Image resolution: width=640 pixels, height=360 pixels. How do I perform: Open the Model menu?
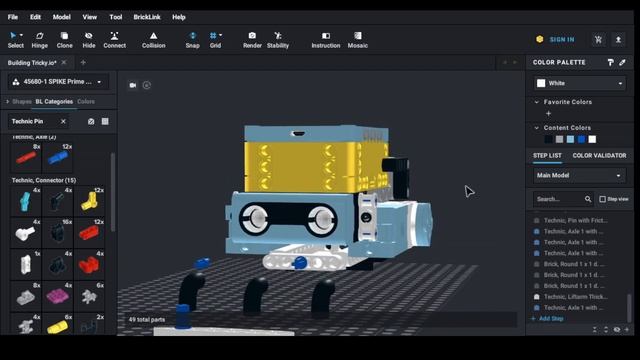[x=61, y=17]
